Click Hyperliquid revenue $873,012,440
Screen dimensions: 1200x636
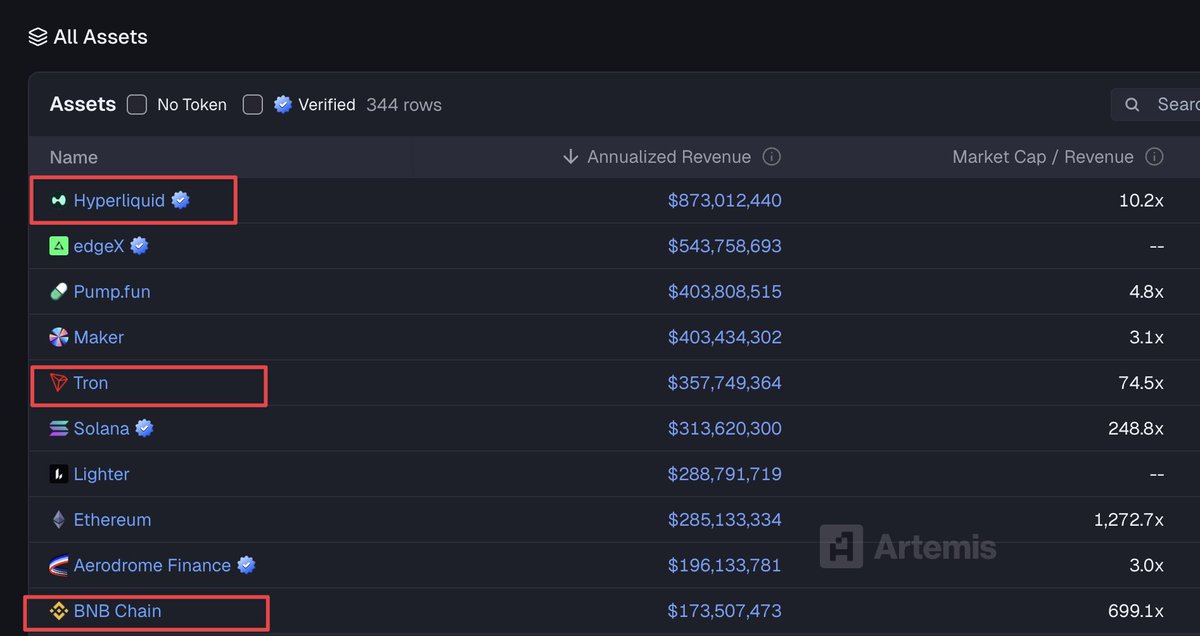tap(725, 201)
